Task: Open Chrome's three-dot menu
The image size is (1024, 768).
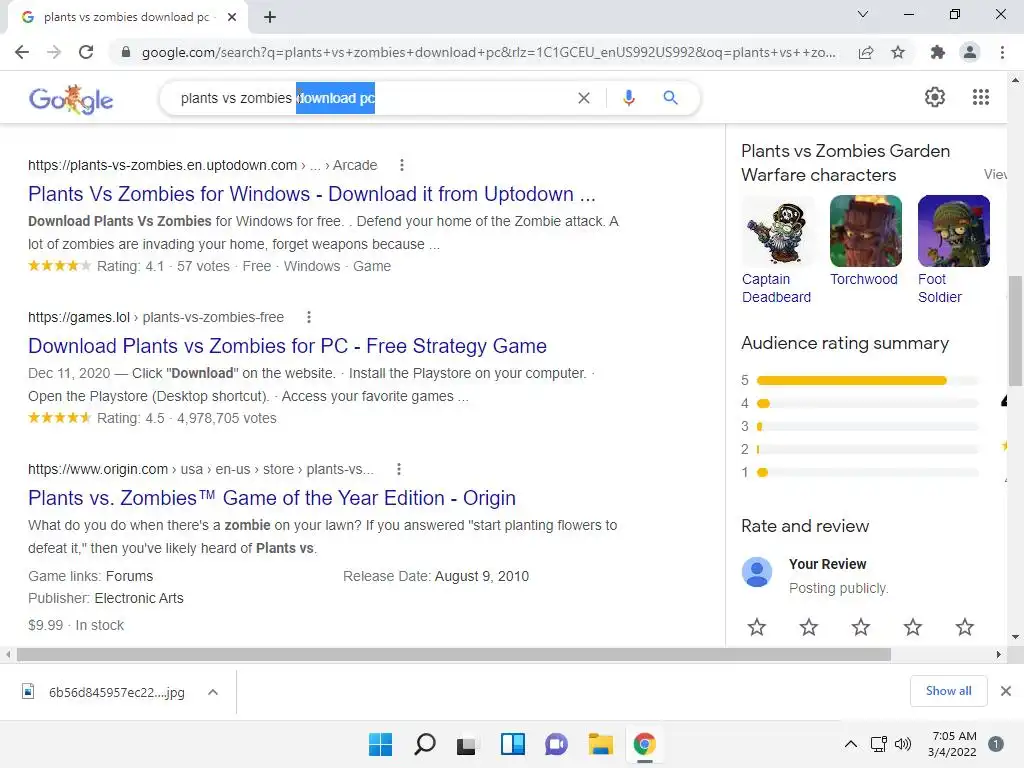Action: 1002,52
